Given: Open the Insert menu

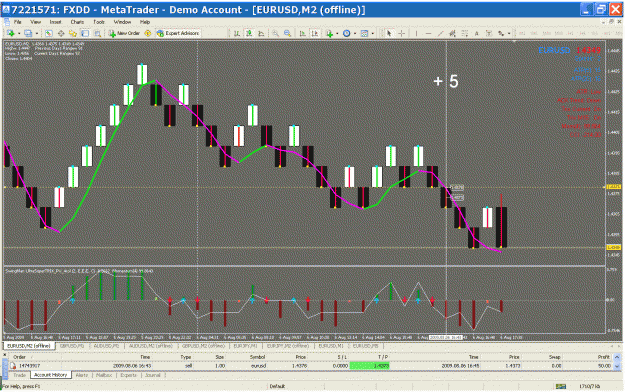Looking at the screenshot, I should (x=55, y=22).
